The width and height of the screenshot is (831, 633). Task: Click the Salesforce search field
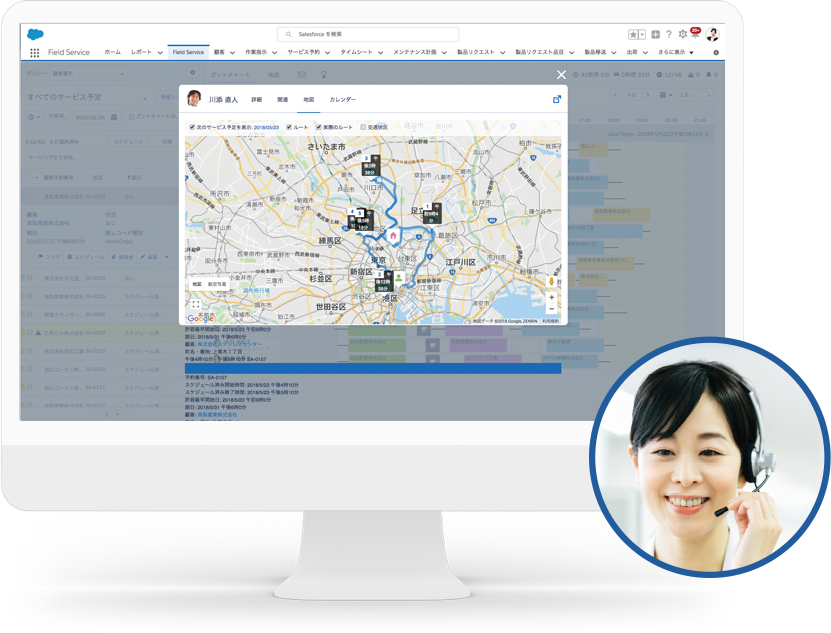pos(368,34)
